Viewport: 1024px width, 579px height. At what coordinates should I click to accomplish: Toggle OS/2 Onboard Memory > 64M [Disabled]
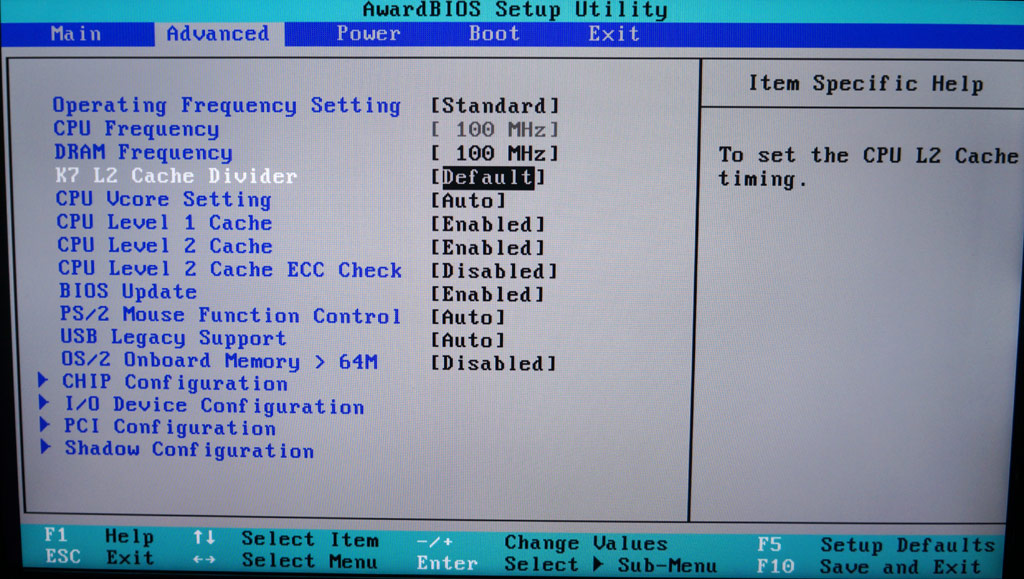pyautogui.click(x=494, y=363)
